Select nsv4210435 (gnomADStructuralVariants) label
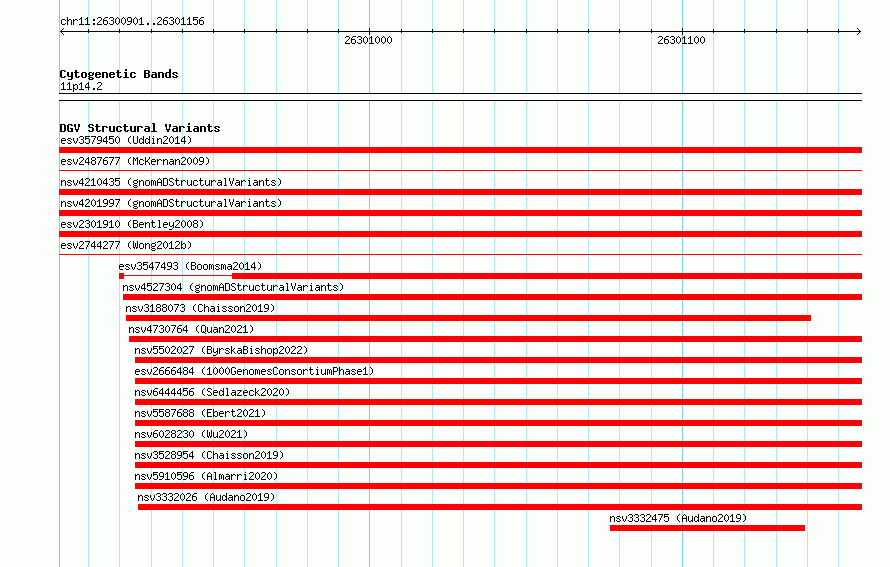 click(x=171, y=182)
